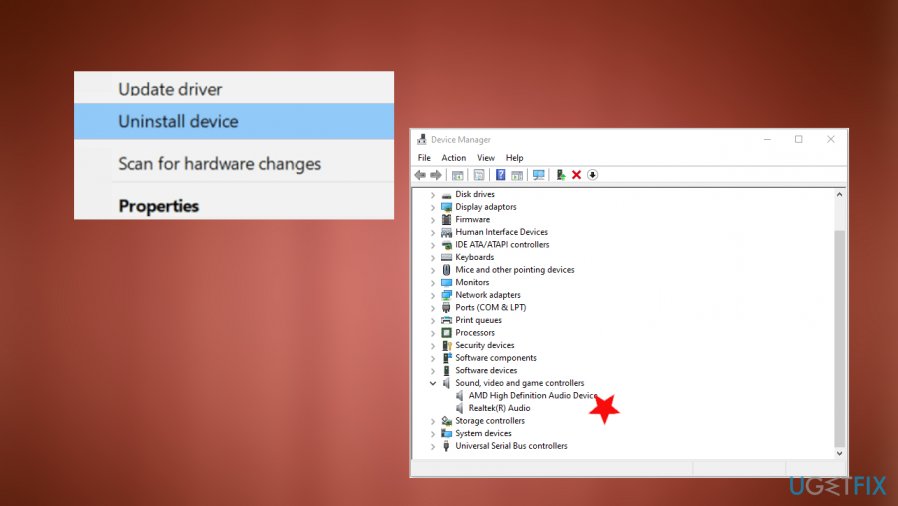Expand the Human Interface Devices node
898x506 pixels.
tap(433, 232)
